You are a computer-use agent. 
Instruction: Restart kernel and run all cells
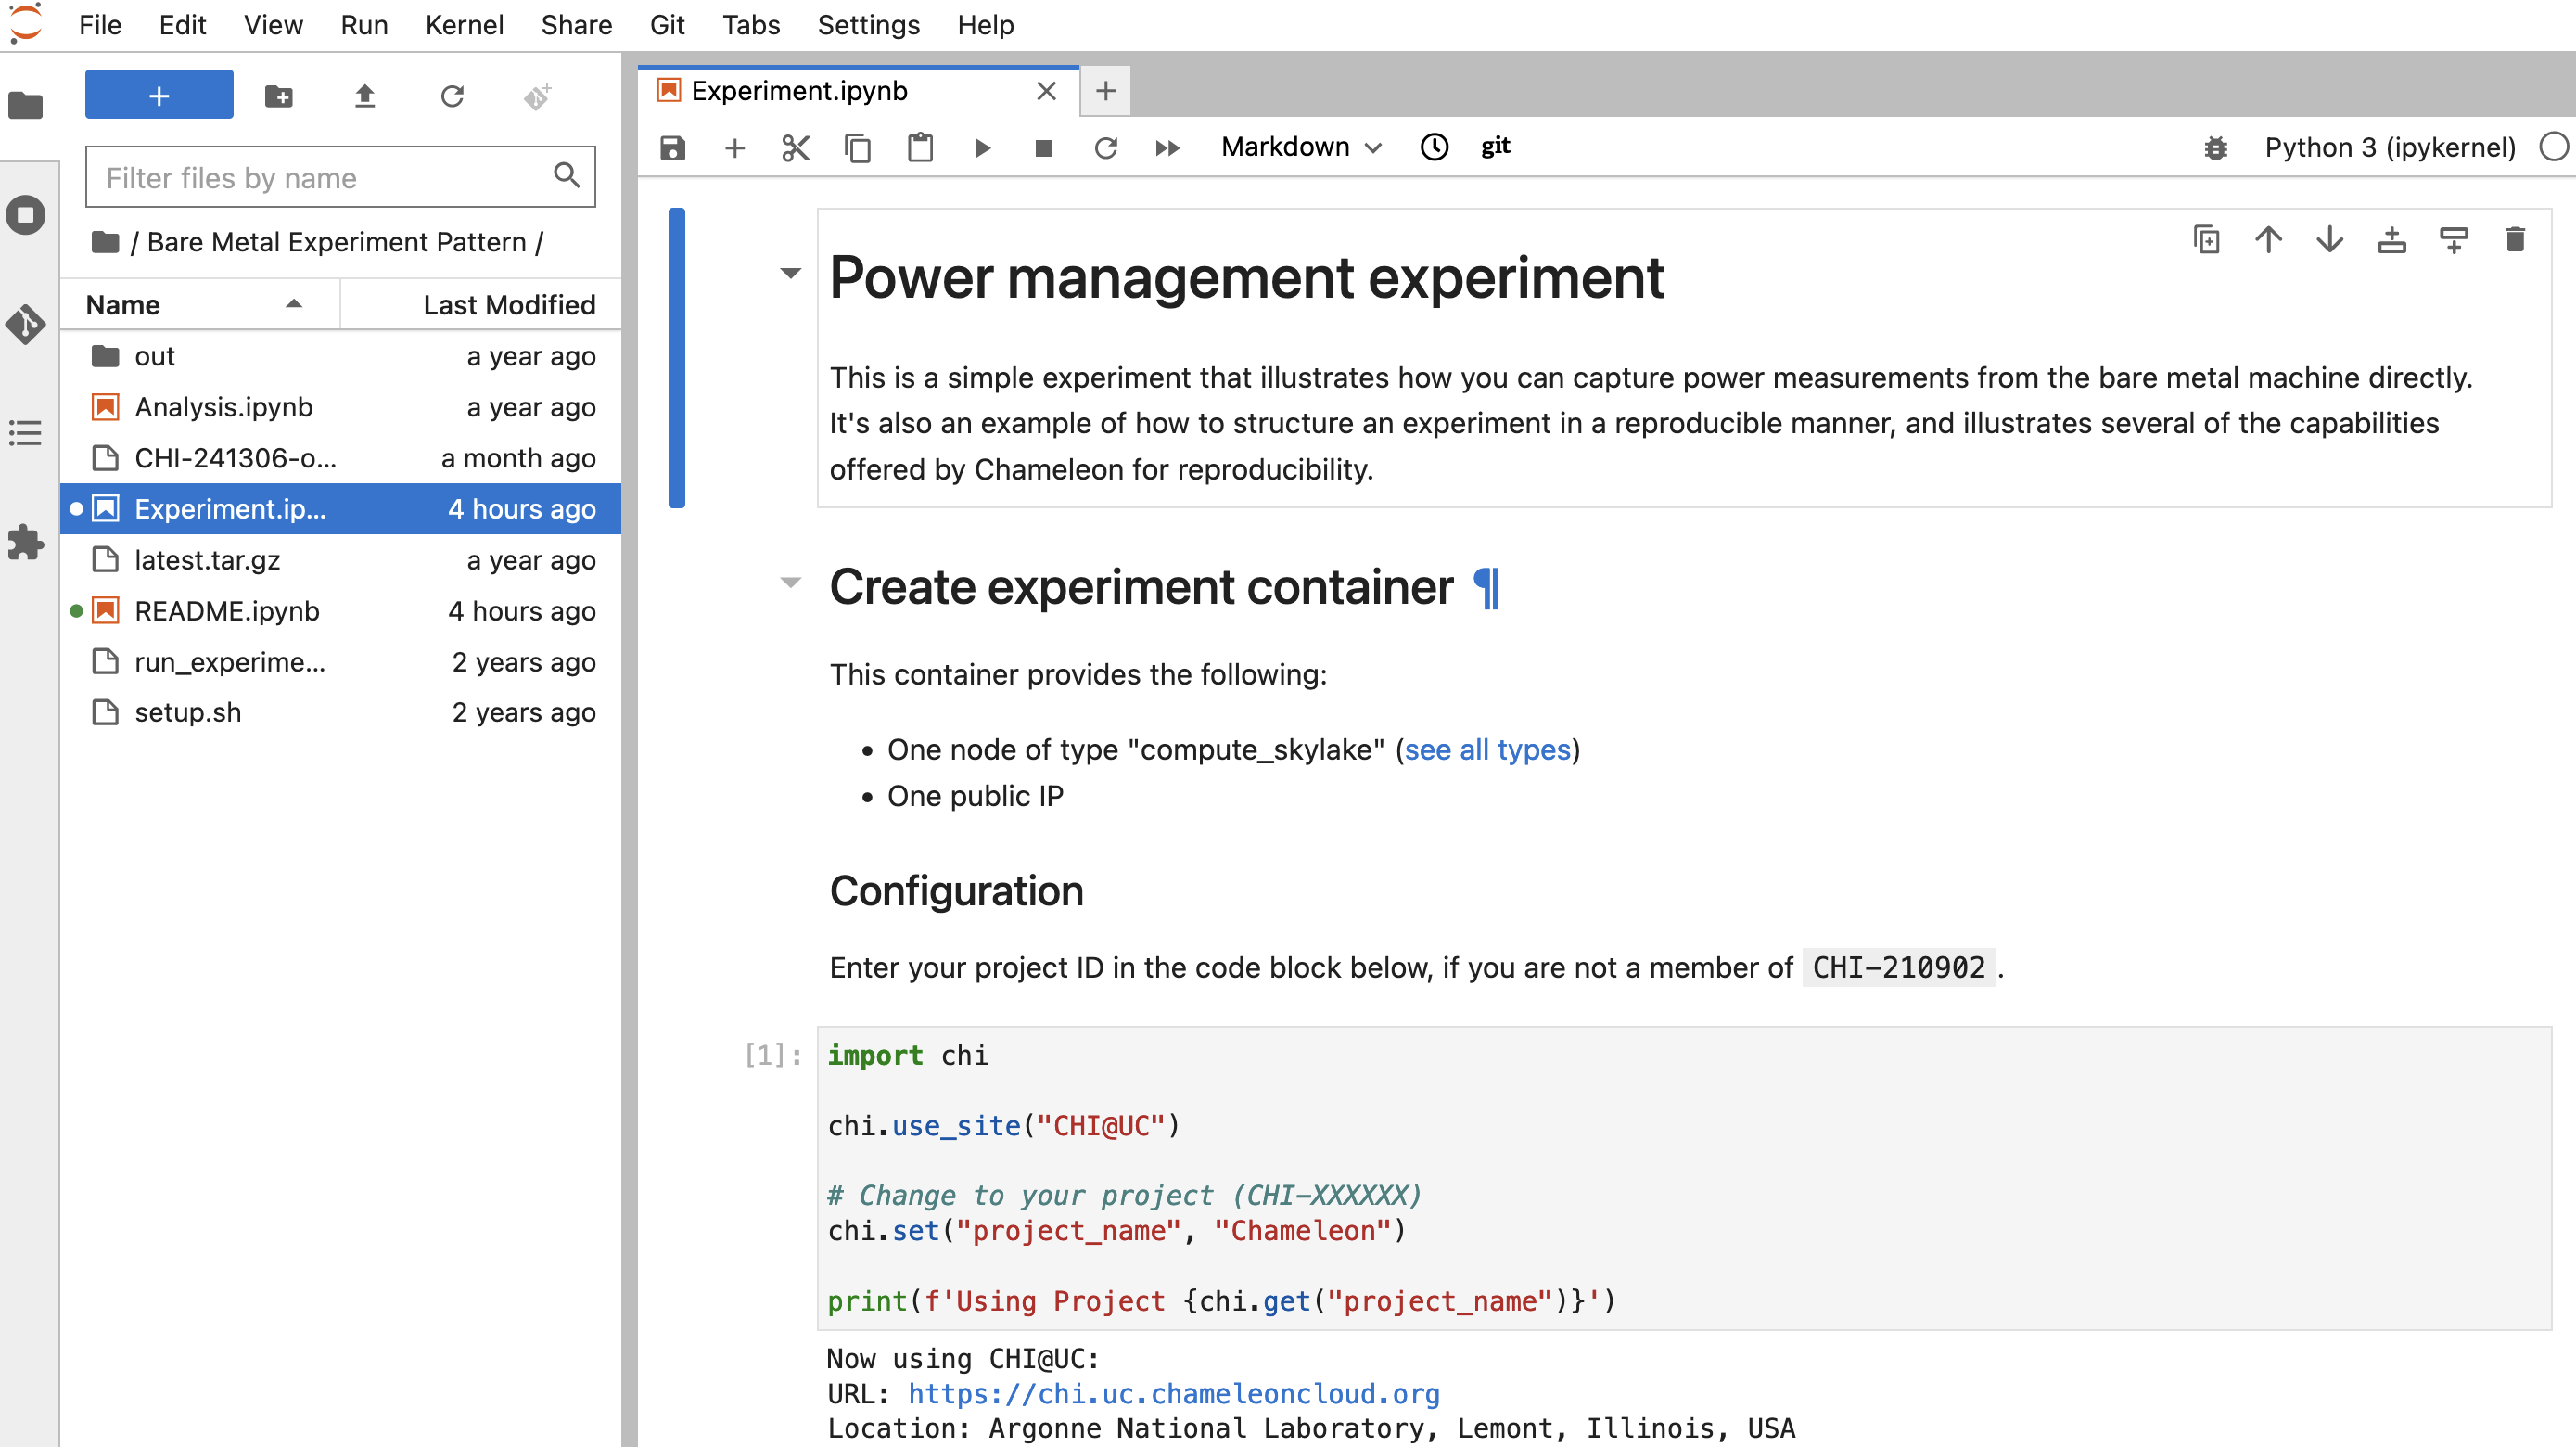[1167, 148]
